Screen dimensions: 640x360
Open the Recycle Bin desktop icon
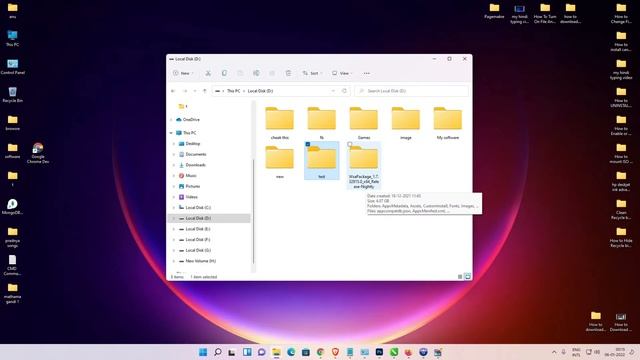pyautogui.click(x=13, y=95)
